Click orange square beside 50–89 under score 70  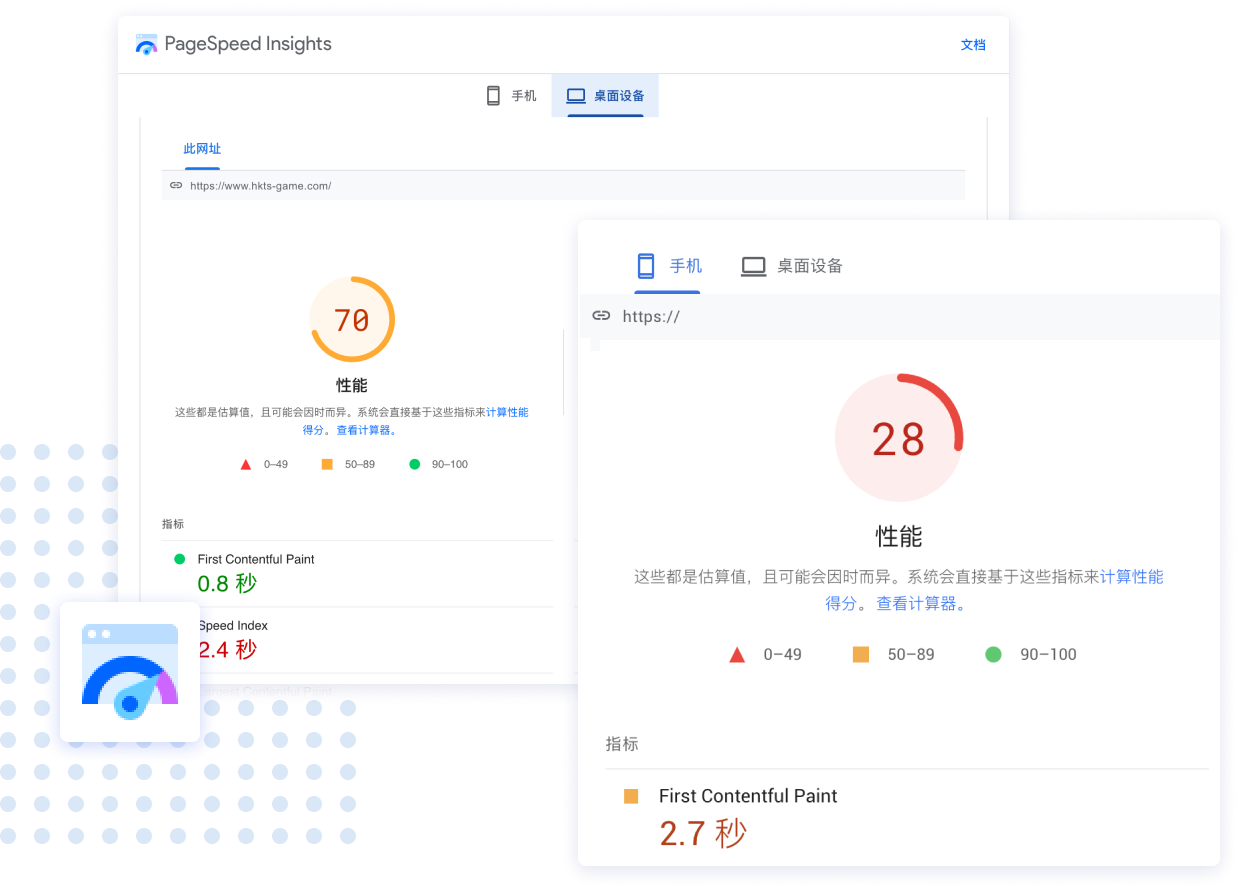(327, 464)
